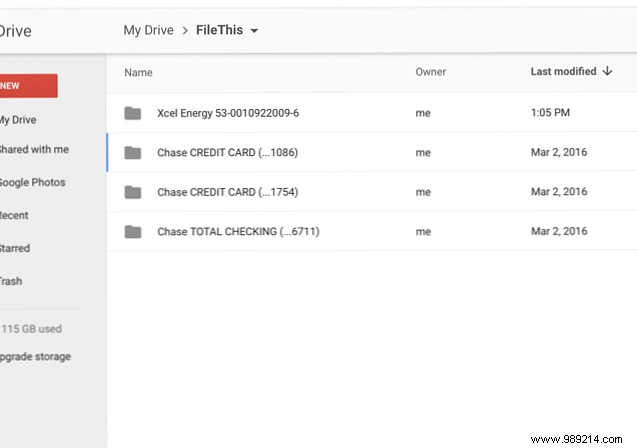This screenshot has height=448, width=637.
Task: Click owner me in Xcel Energy row
Action: (x=423, y=113)
